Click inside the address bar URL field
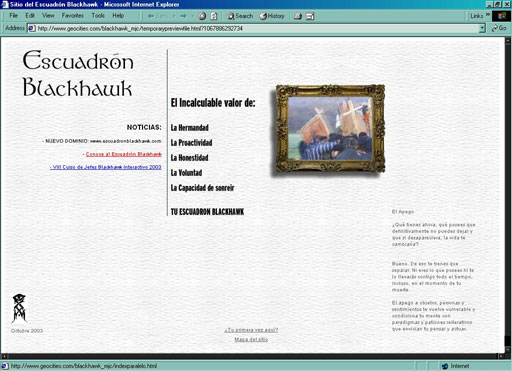 pos(253,28)
